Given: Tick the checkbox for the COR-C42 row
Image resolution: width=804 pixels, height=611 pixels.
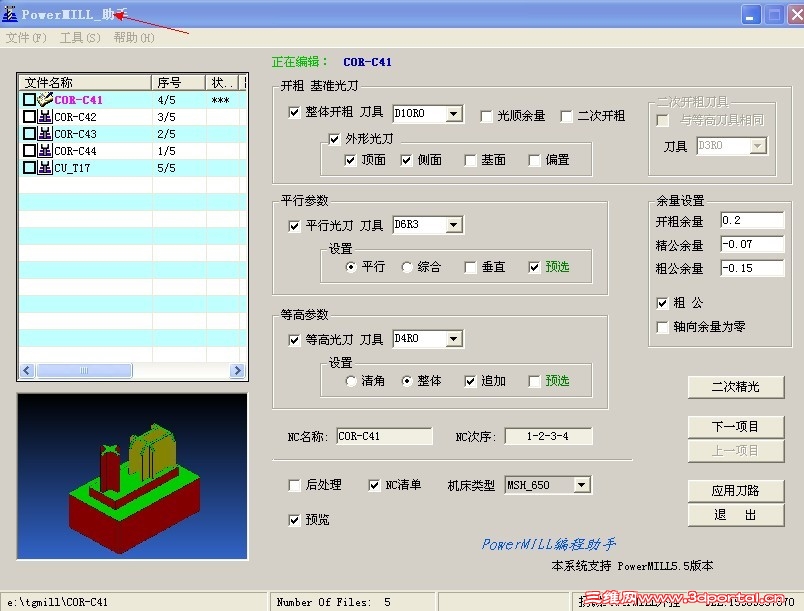Looking at the screenshot, I should pyautogui.click(x=30, y=116).
